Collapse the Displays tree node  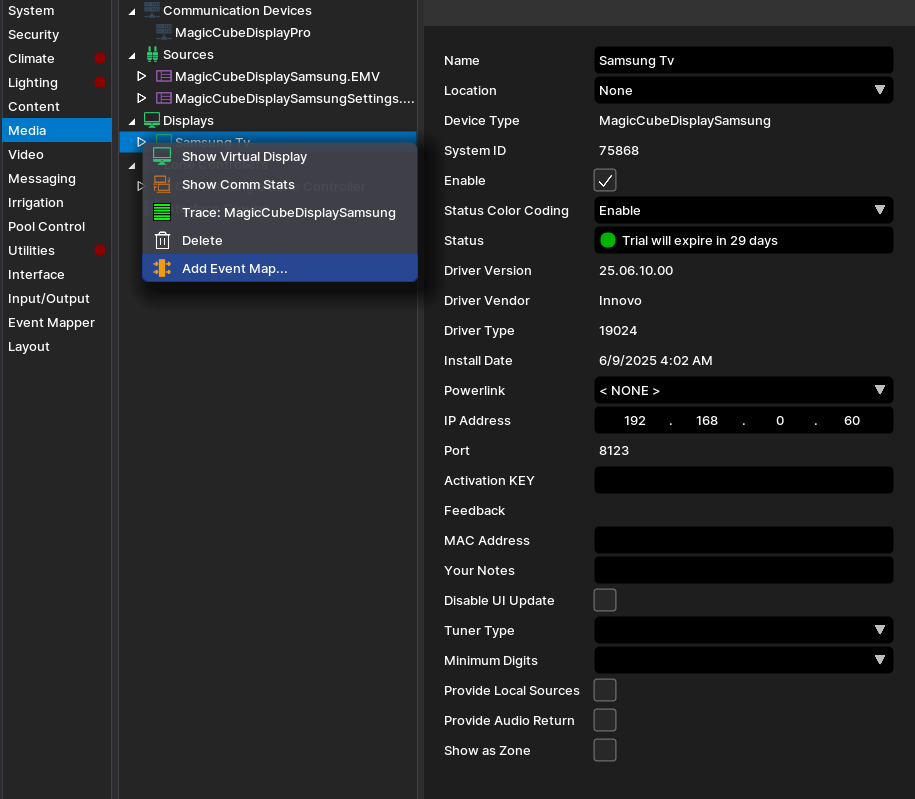[x=132, y=121]
